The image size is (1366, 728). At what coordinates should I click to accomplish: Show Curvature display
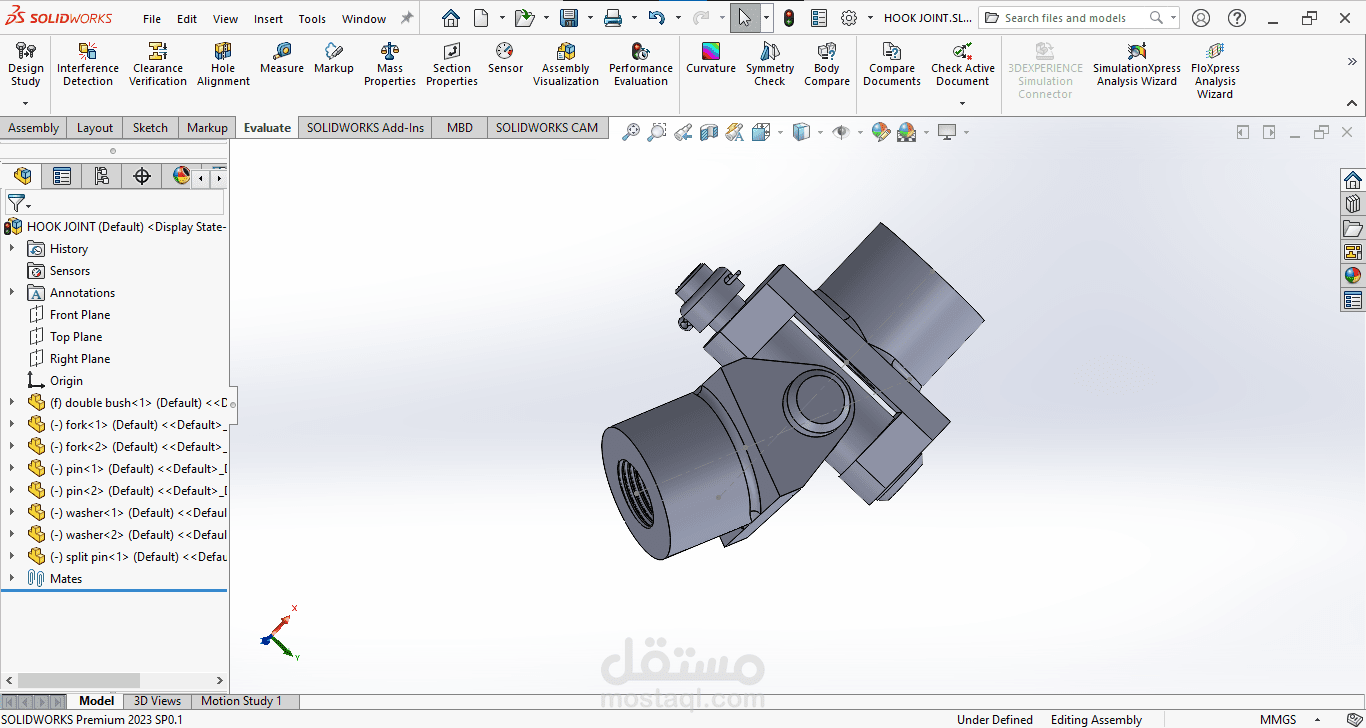(x=711, y=58)
